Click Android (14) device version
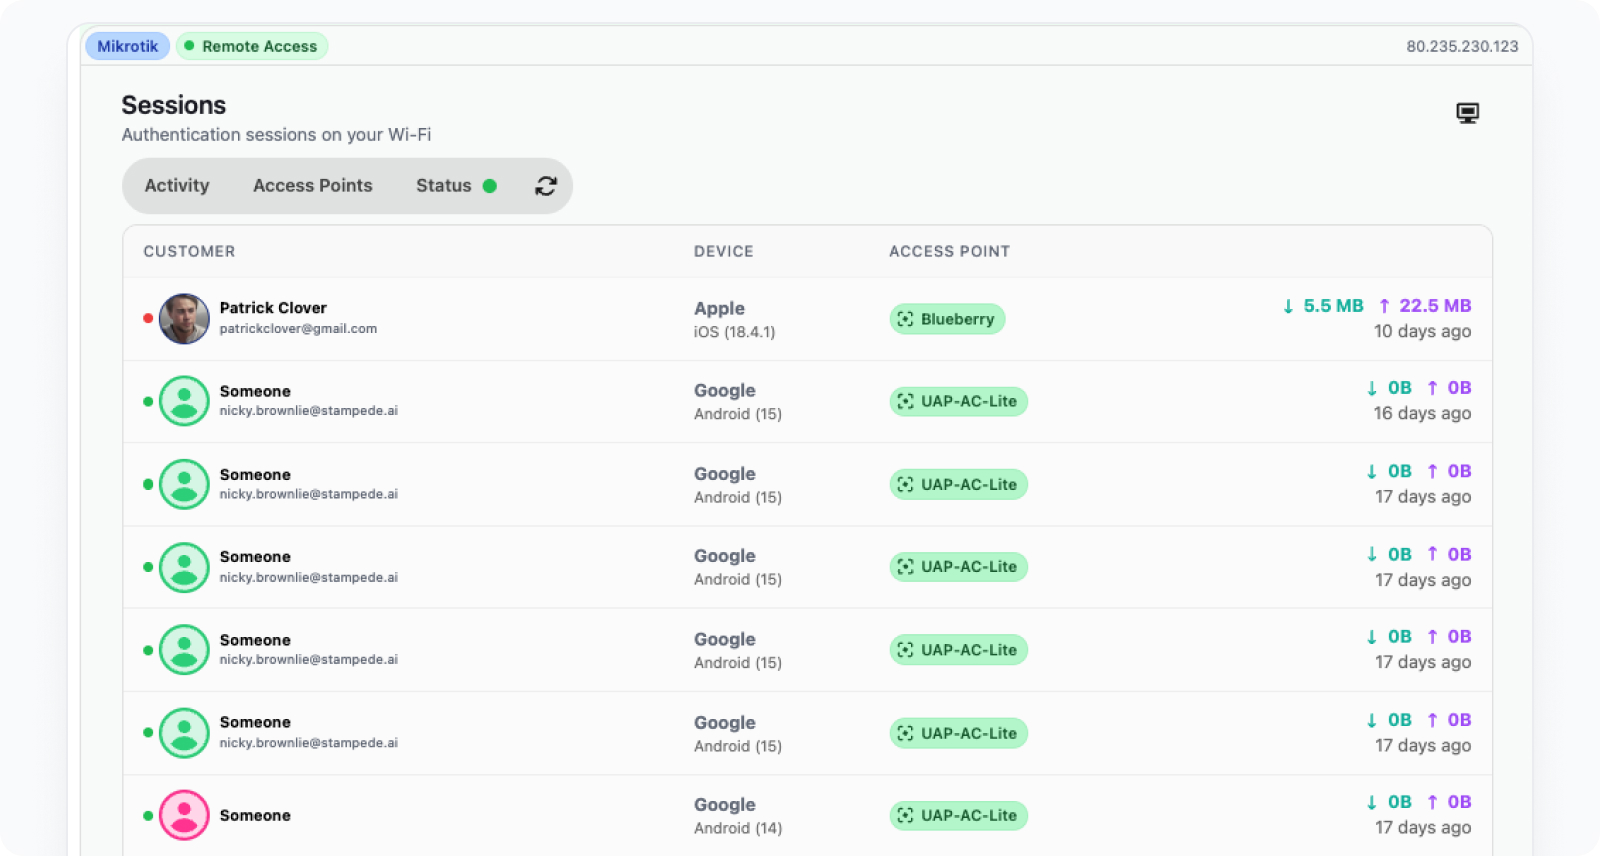The width and height of the screenshot is (1600, 856). tap(738, 828)
